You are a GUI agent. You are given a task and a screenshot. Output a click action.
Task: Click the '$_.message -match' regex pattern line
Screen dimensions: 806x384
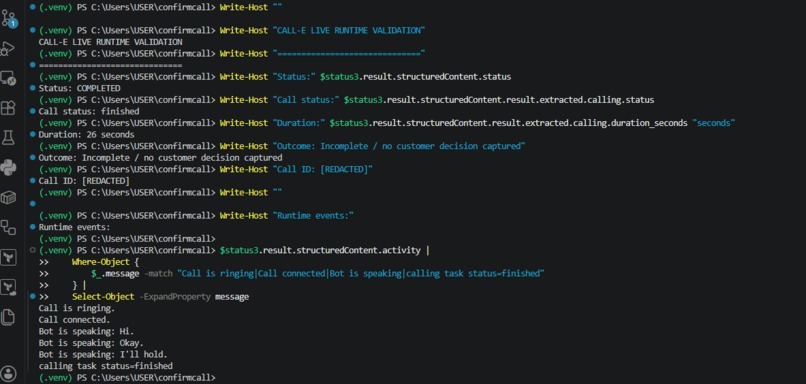coord(318,273)
